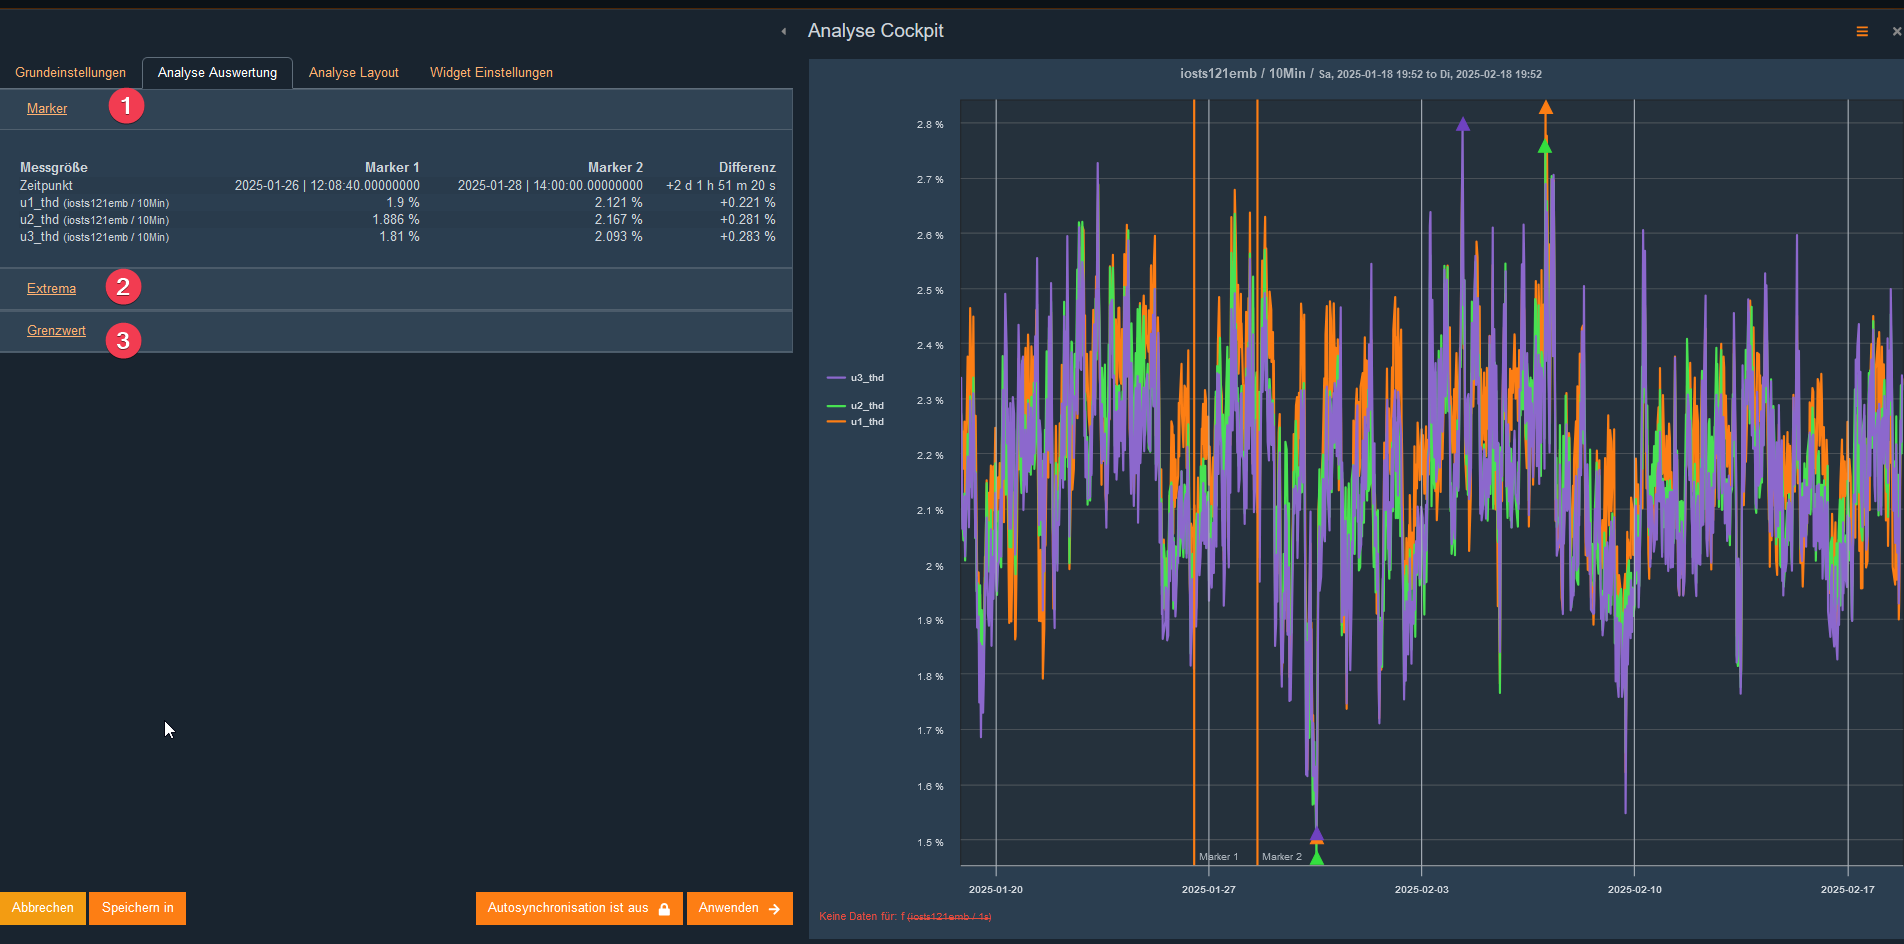Viewport: 1904px width, 944px height.
Task: Collapse the Marker section
Action: tap(47, 109)
